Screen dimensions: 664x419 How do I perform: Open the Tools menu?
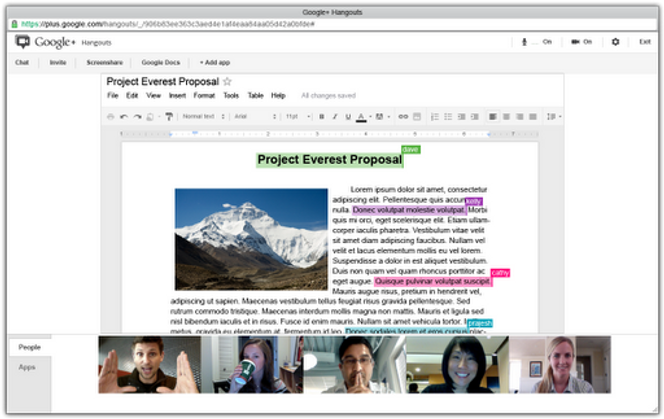(x=231, y=96)
